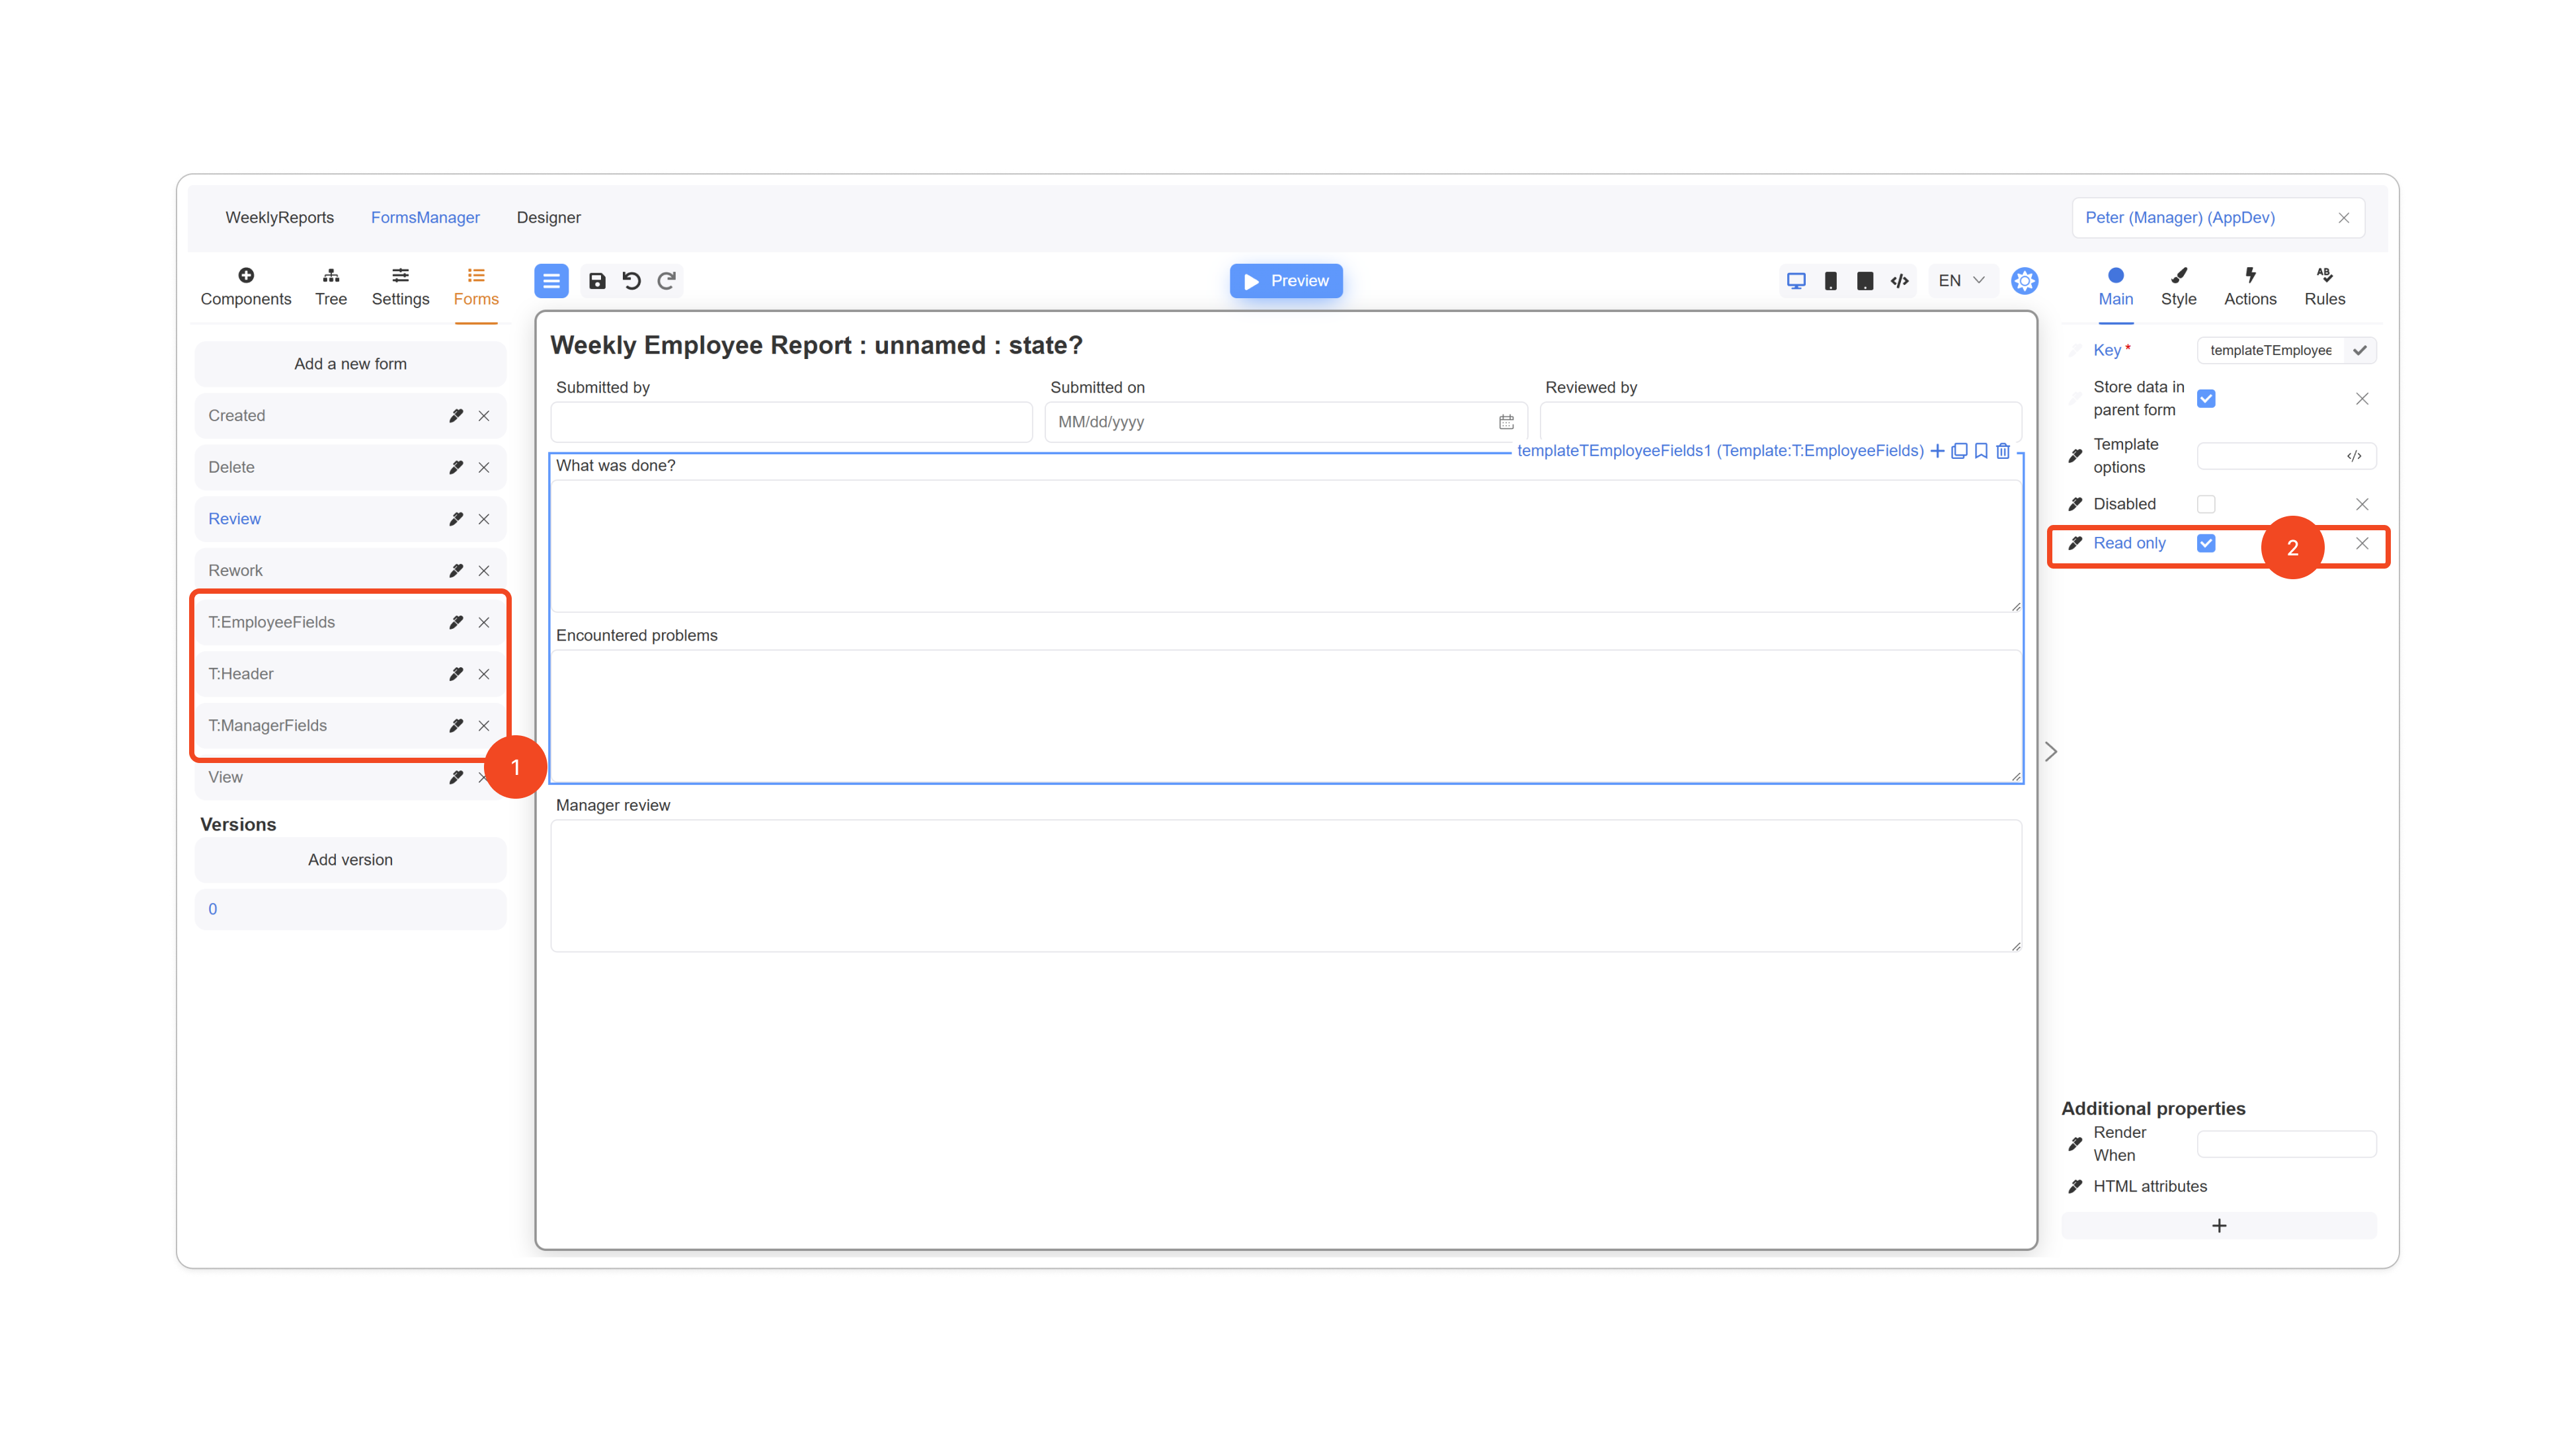Screen dimensions: 2576x1448
Task: Uncheck the Read only checkbox
Action: click(2206, 543)
